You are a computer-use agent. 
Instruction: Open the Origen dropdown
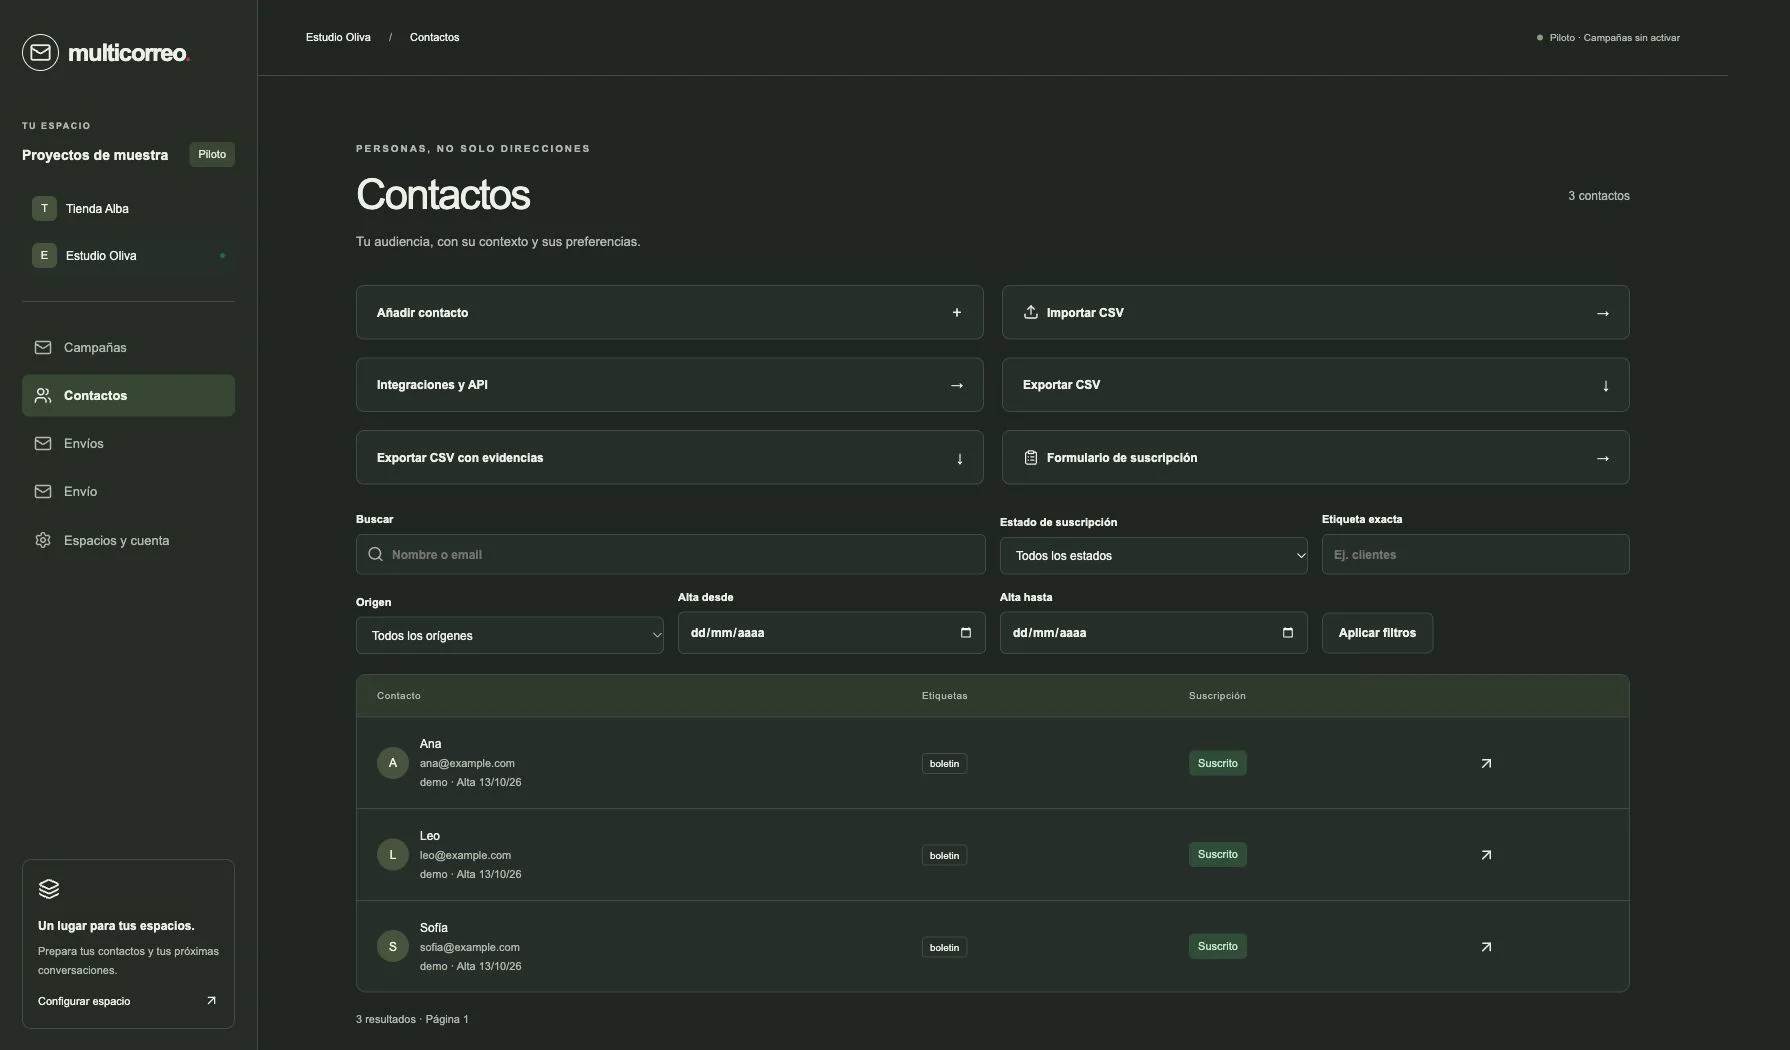[510, 635]
